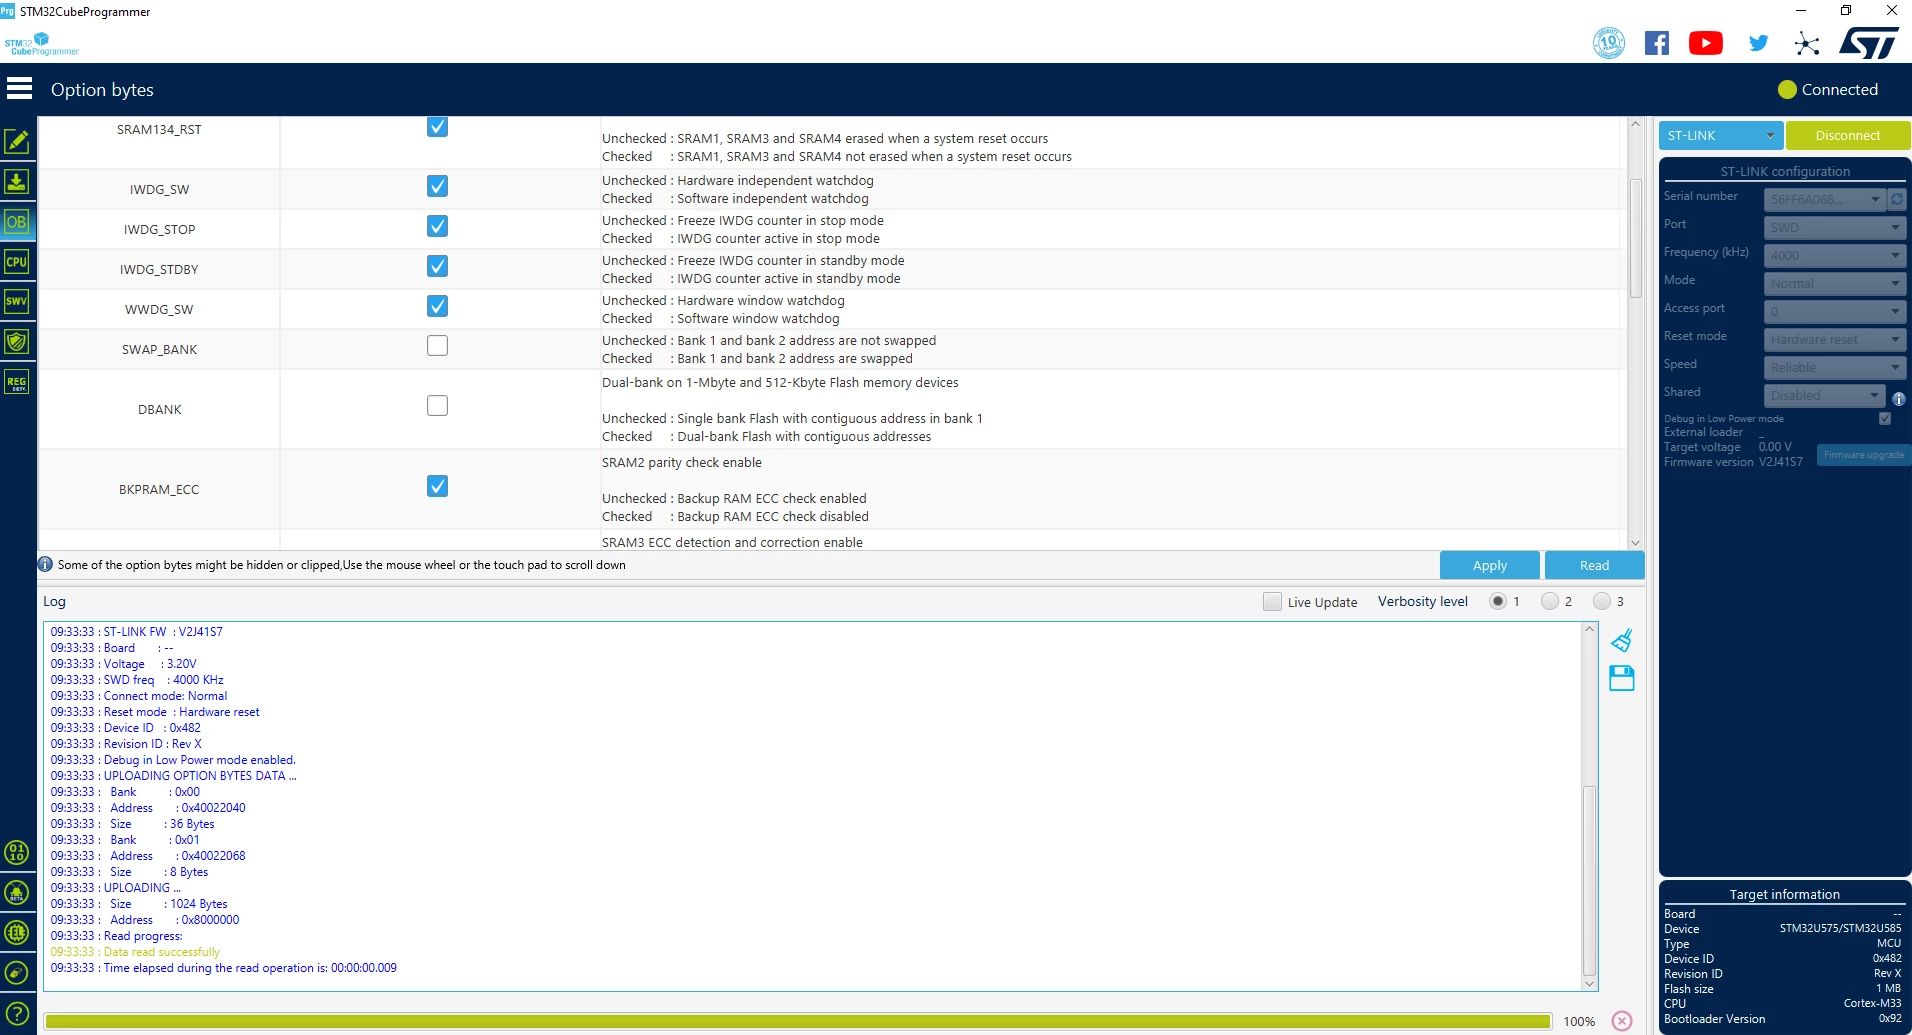Open the help question mark icon
The width and height of the screenshot is (1912, 1035).
[17, 1013]
